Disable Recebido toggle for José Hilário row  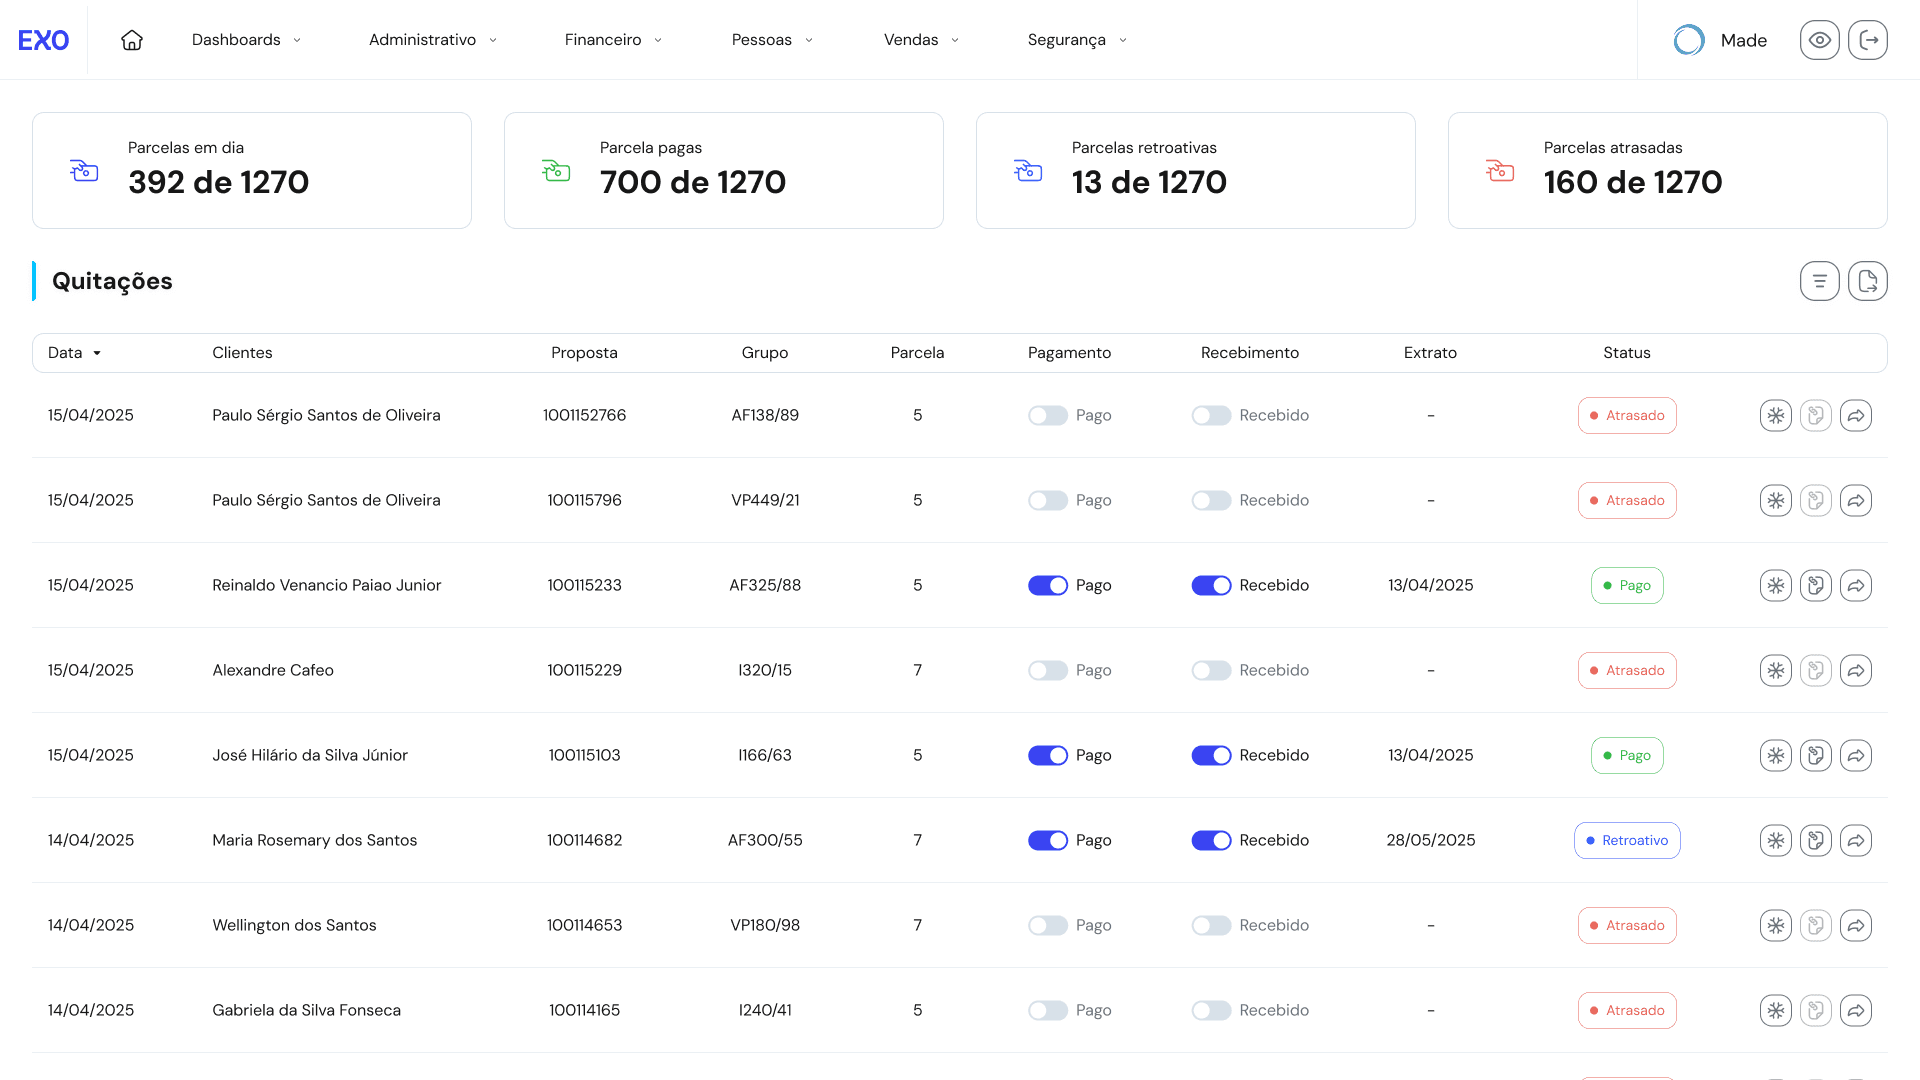(x=1210, y=755)
